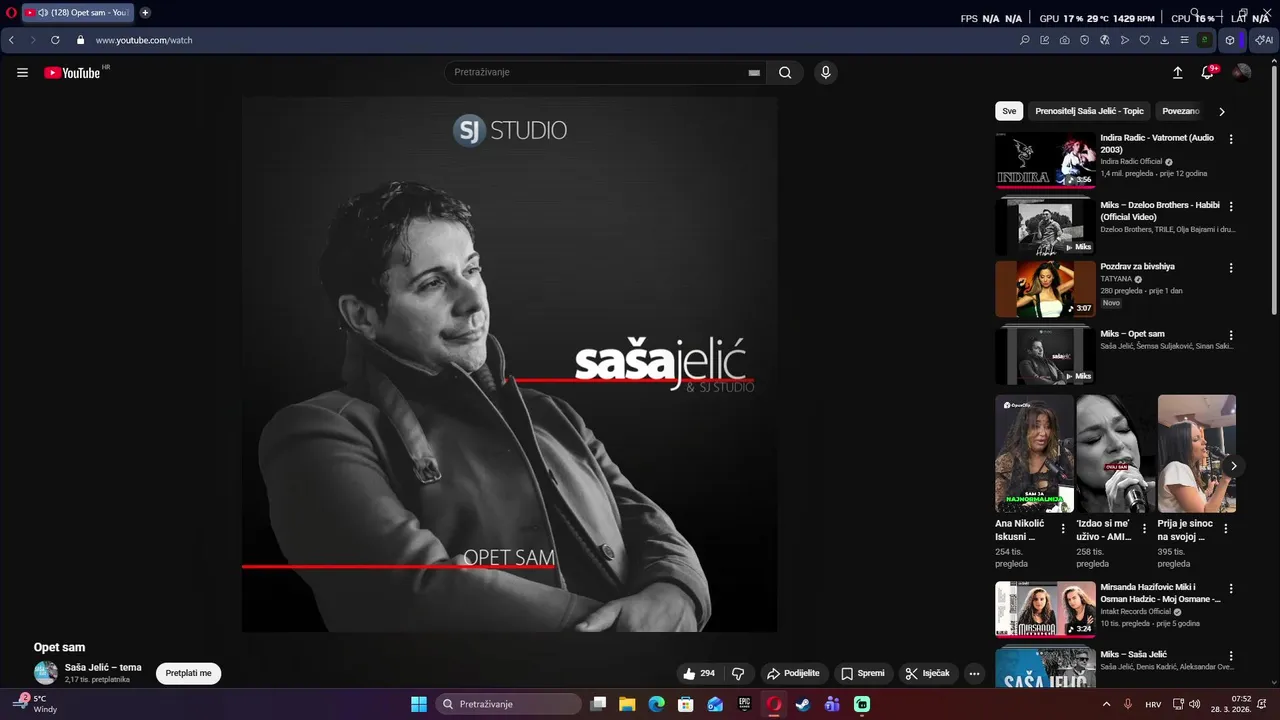Open Opera snapshot camera tool
This screenshot has height=720, width=1280.
[x=1064, y=40]
